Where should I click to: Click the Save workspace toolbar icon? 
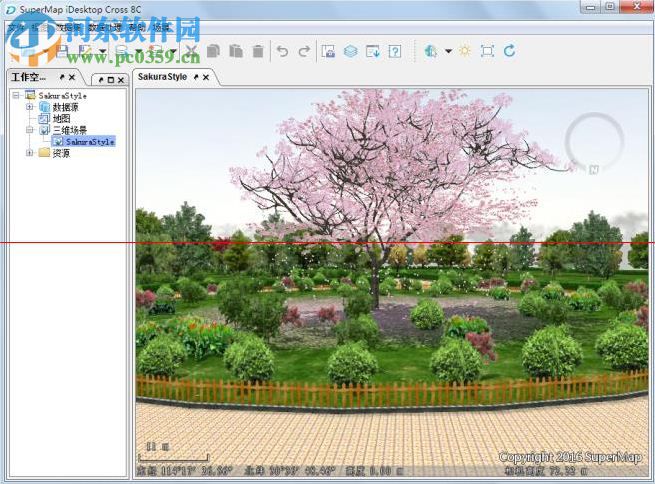click(62, 51)
